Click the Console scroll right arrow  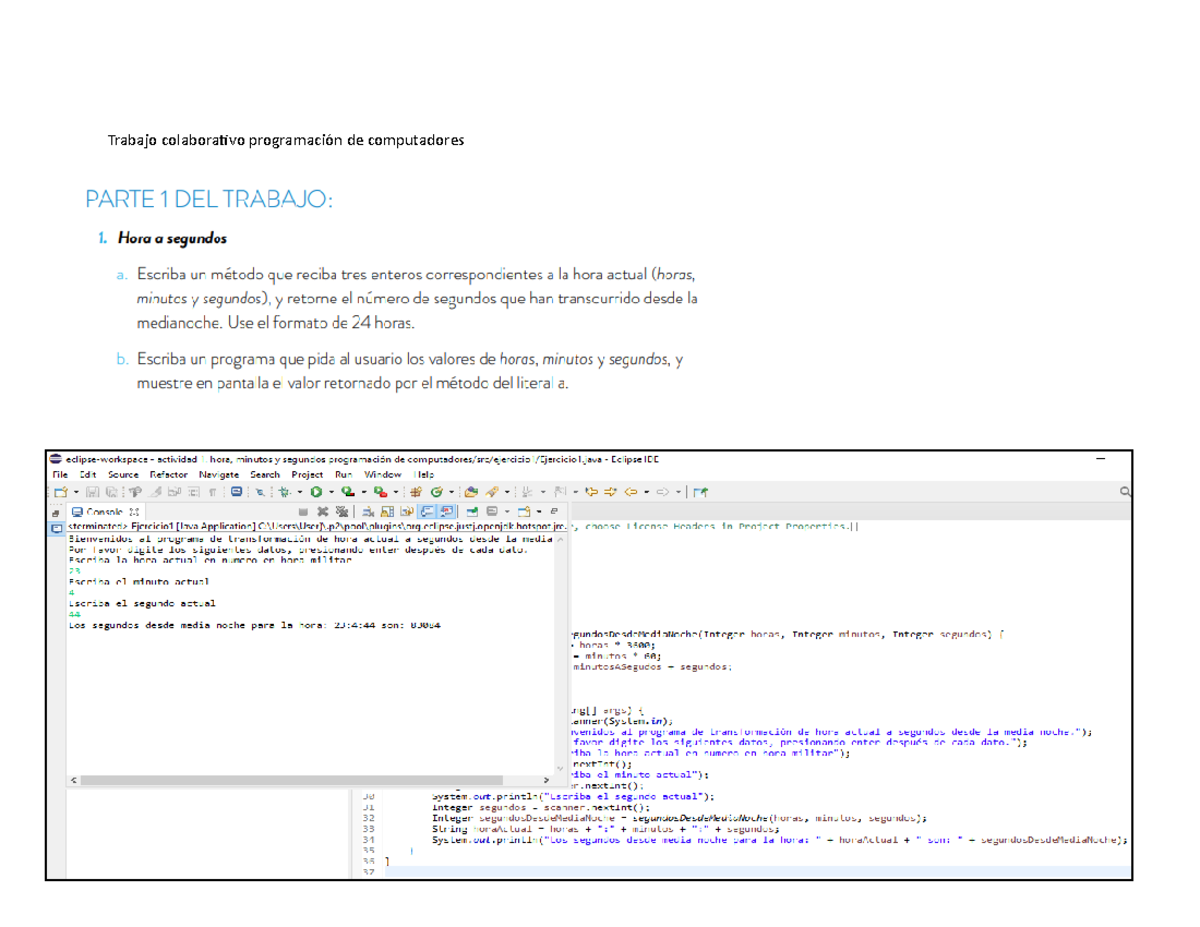[x=545, y=780]
